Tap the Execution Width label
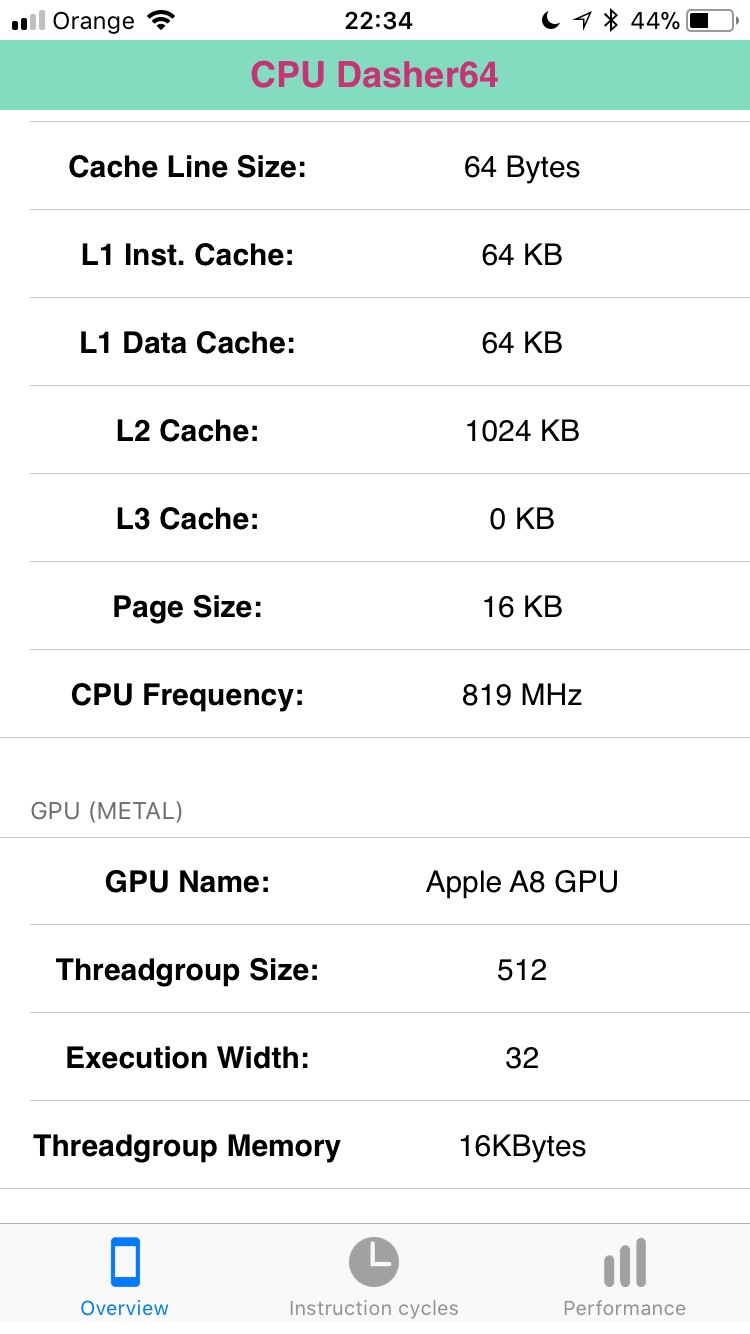This screenshot has width=750, height=1334. point(187,1058)
